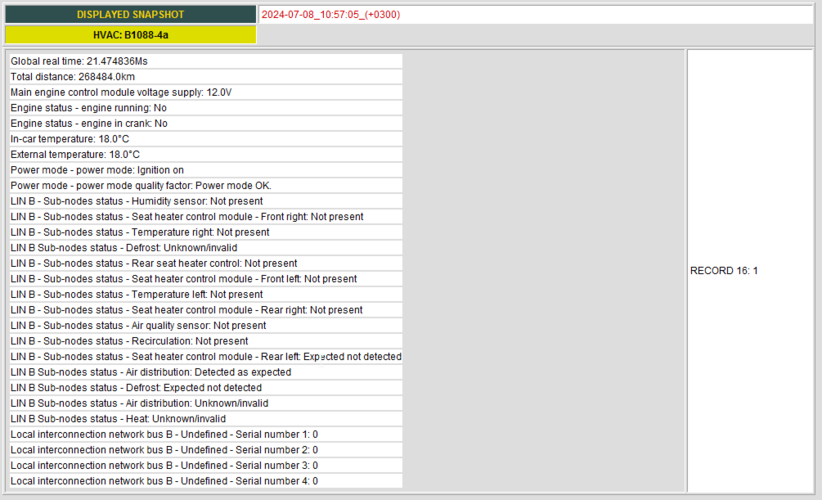
Task: Select Heat: Unknown/invalid row
Action: point(206,419)
